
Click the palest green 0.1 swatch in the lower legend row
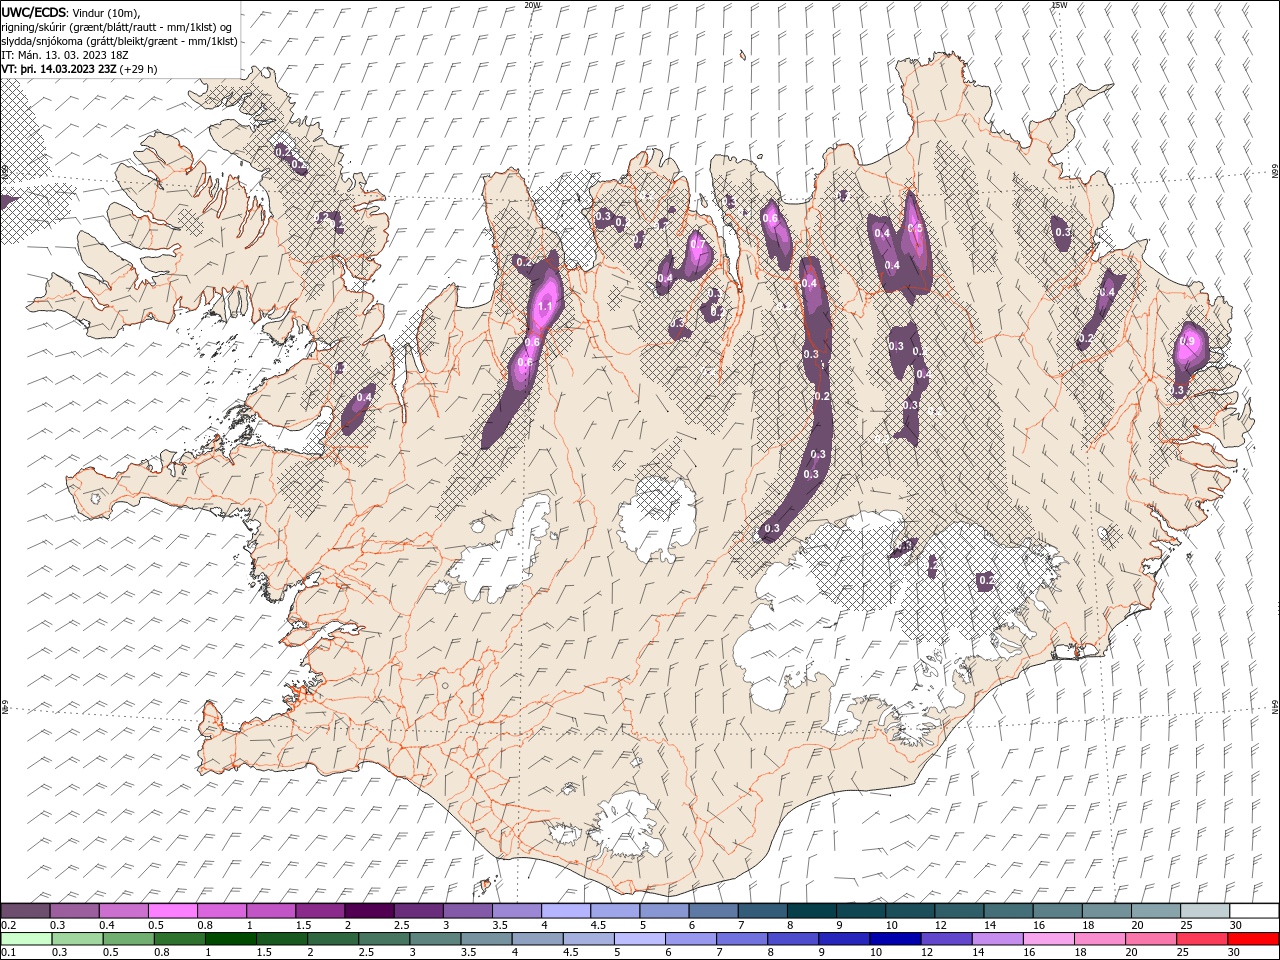(26, 939)
